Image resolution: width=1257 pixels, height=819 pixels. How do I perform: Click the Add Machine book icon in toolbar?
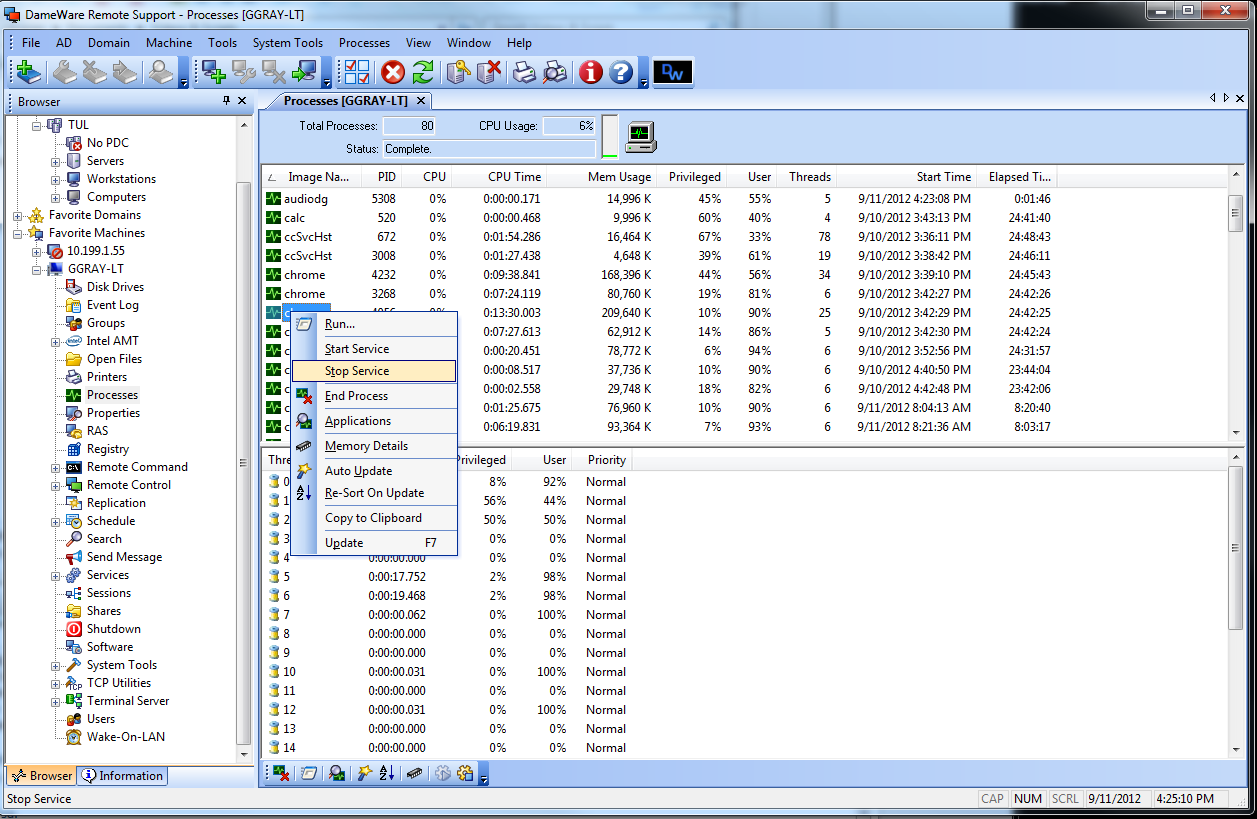pyautogui.click(x=27, y=72)
